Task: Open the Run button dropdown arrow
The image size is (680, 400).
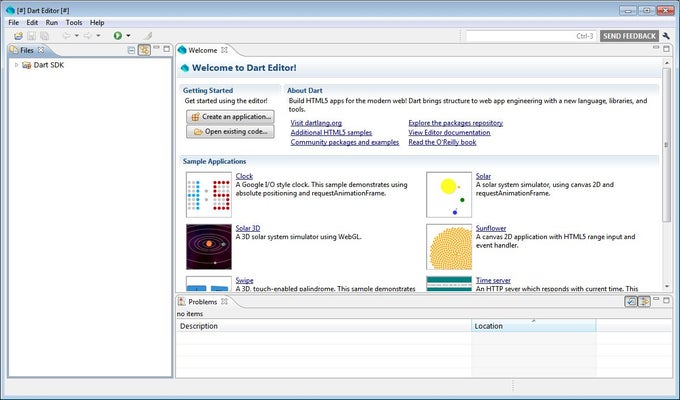Action: click(x=130, y=36)
